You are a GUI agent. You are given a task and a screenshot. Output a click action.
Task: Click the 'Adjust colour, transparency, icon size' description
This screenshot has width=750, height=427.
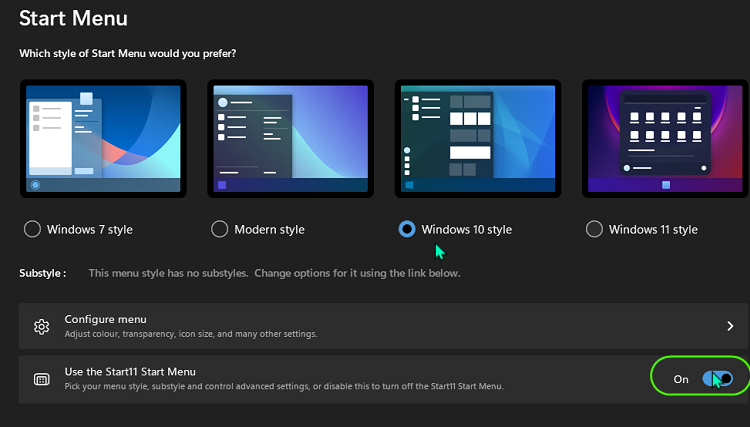coord(191,334)
